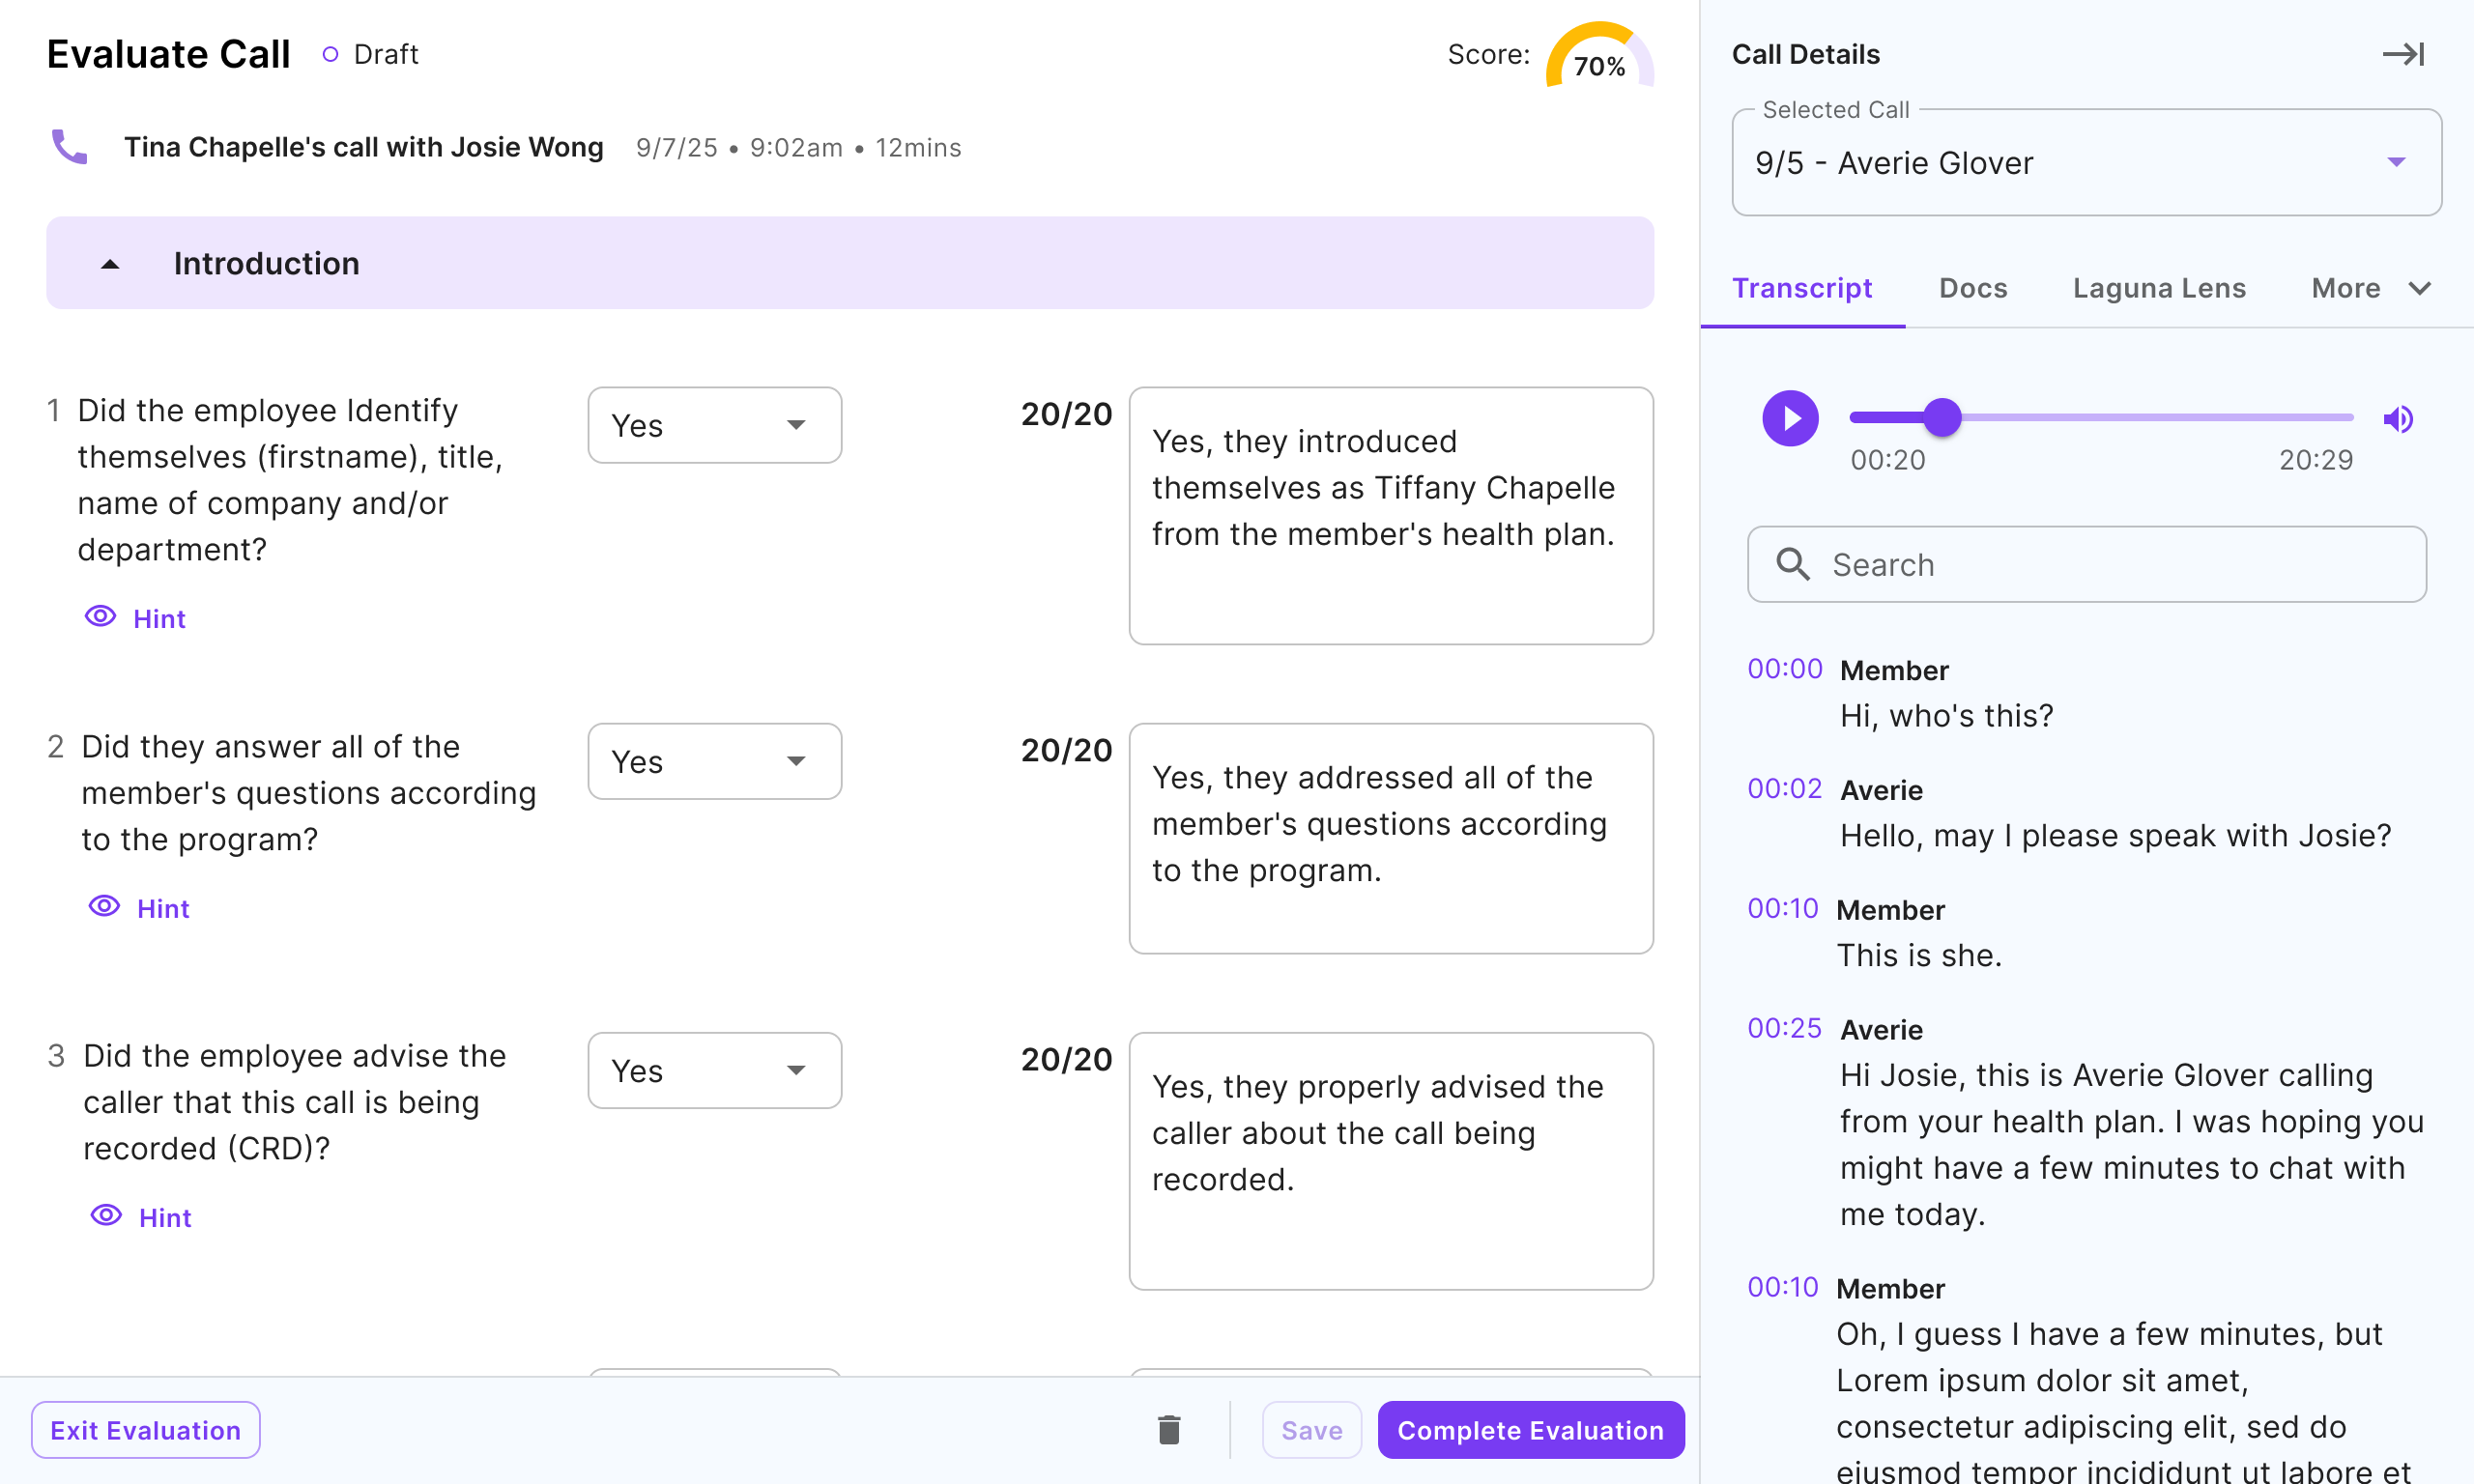The image size is (2474, 1484).
Task: Click the purple phone call icon
Action: click(x=69, y=147)
